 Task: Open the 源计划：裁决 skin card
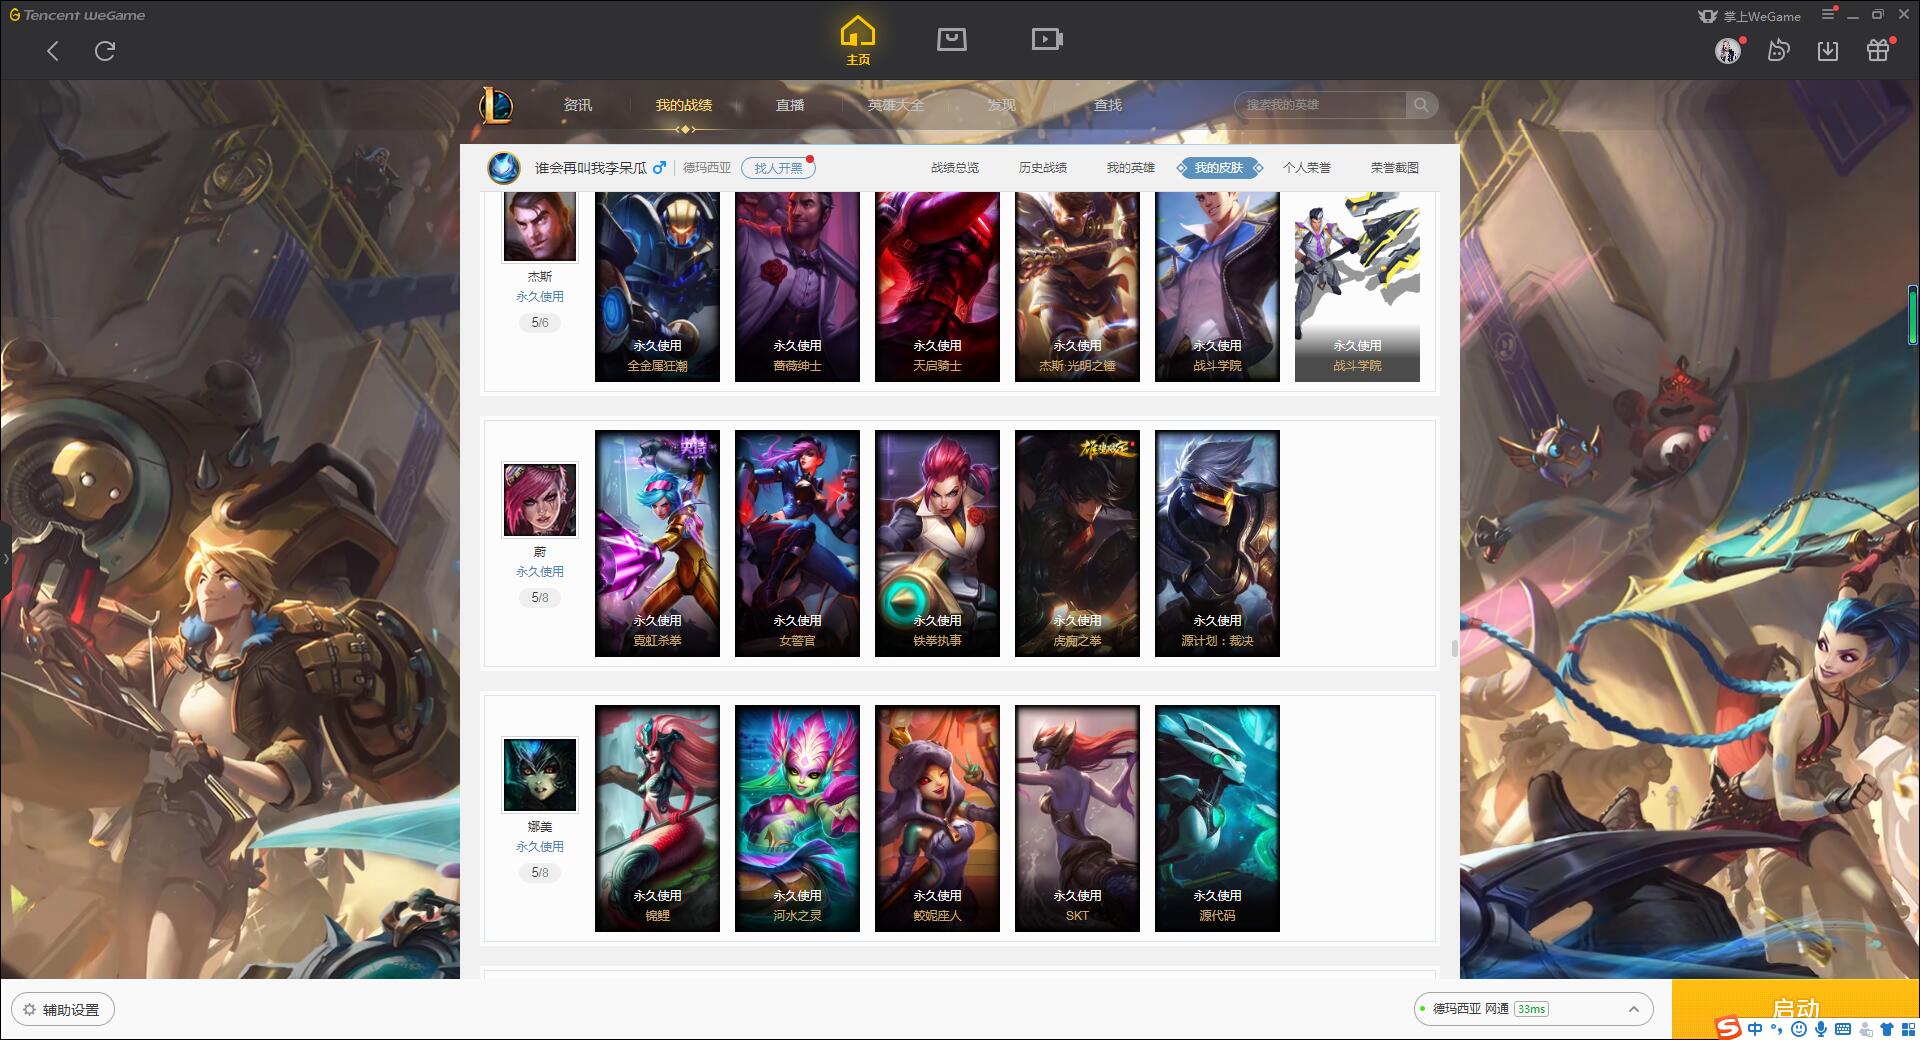coord(1217,543)
